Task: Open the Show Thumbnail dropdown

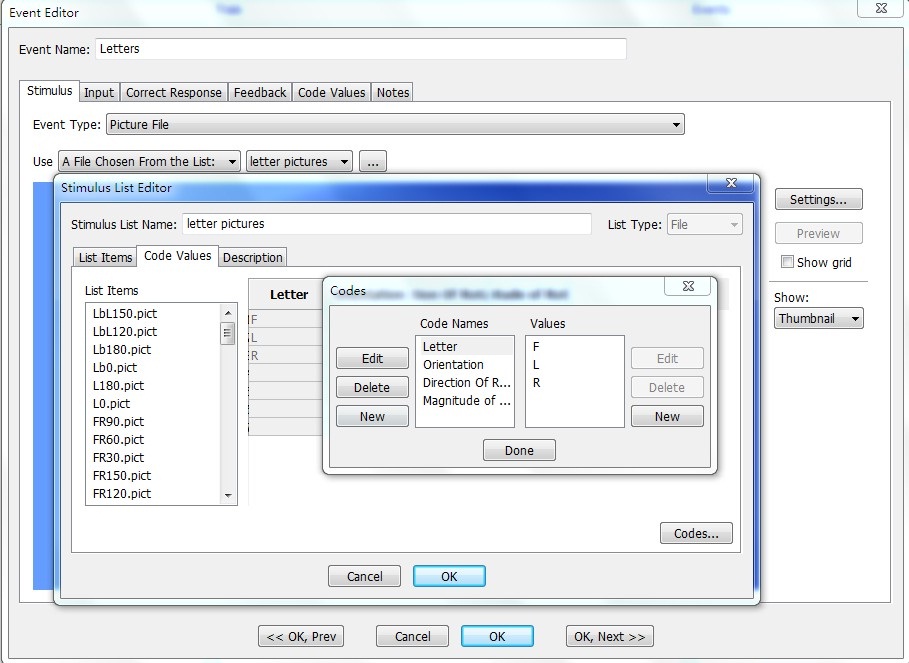Action: tap(819, 319)
